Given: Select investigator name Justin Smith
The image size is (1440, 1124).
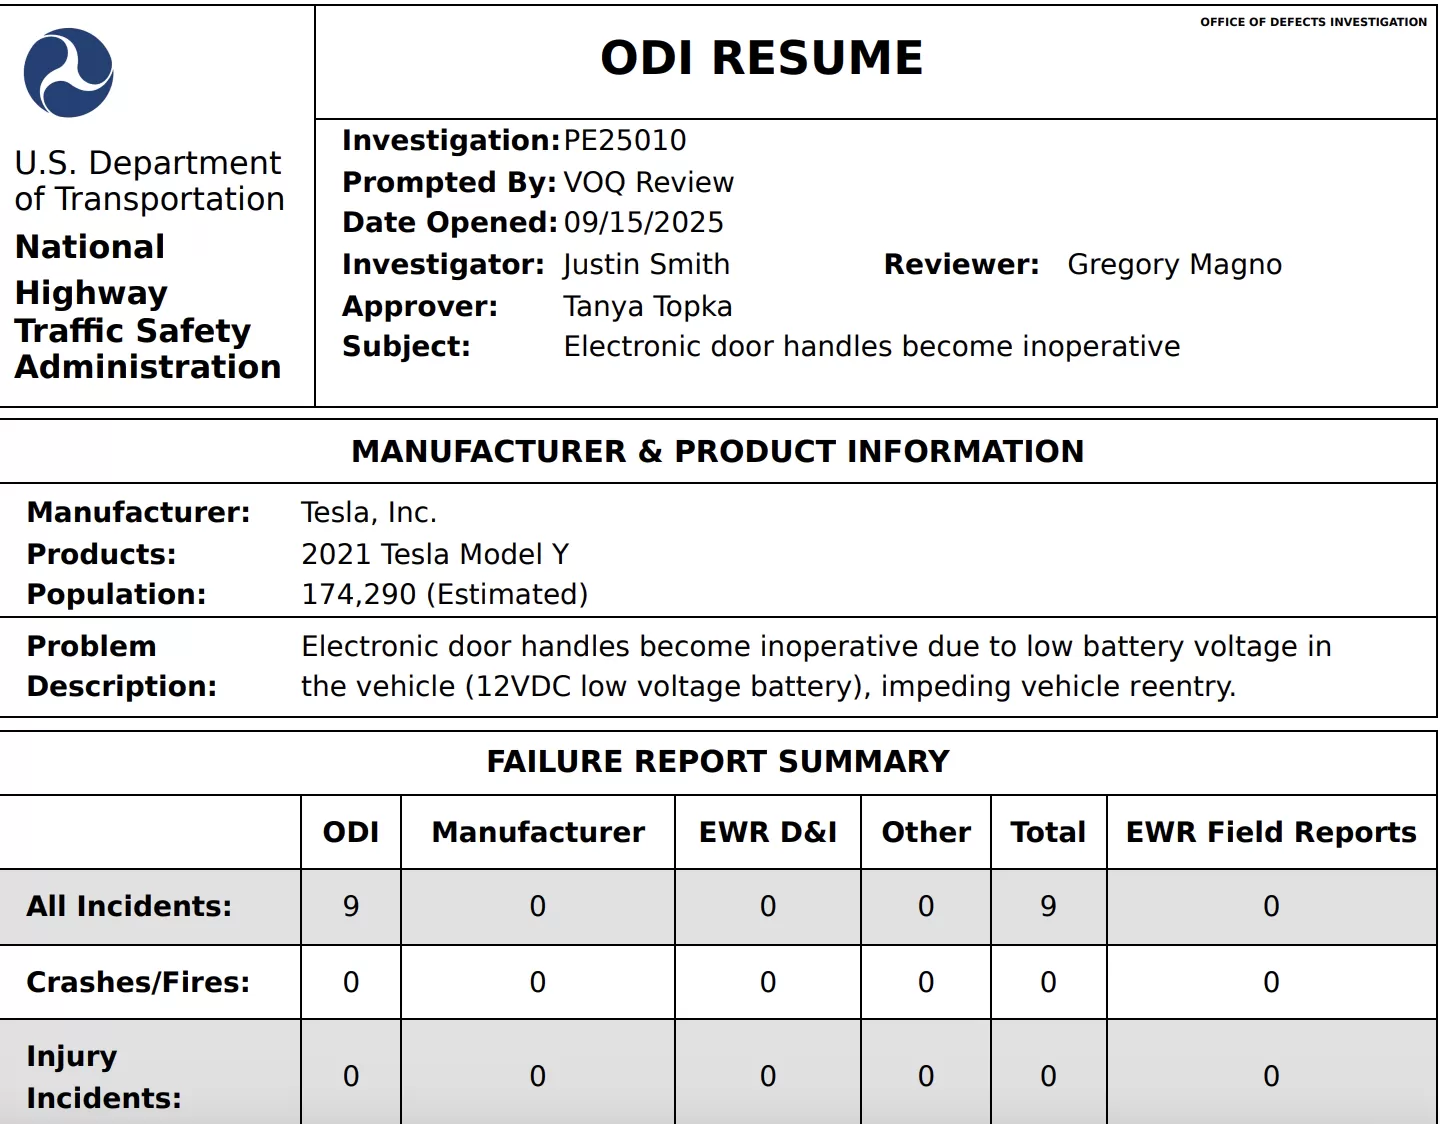Looking at the screenshot, I should pyautogui.click(x=646, y=265).
